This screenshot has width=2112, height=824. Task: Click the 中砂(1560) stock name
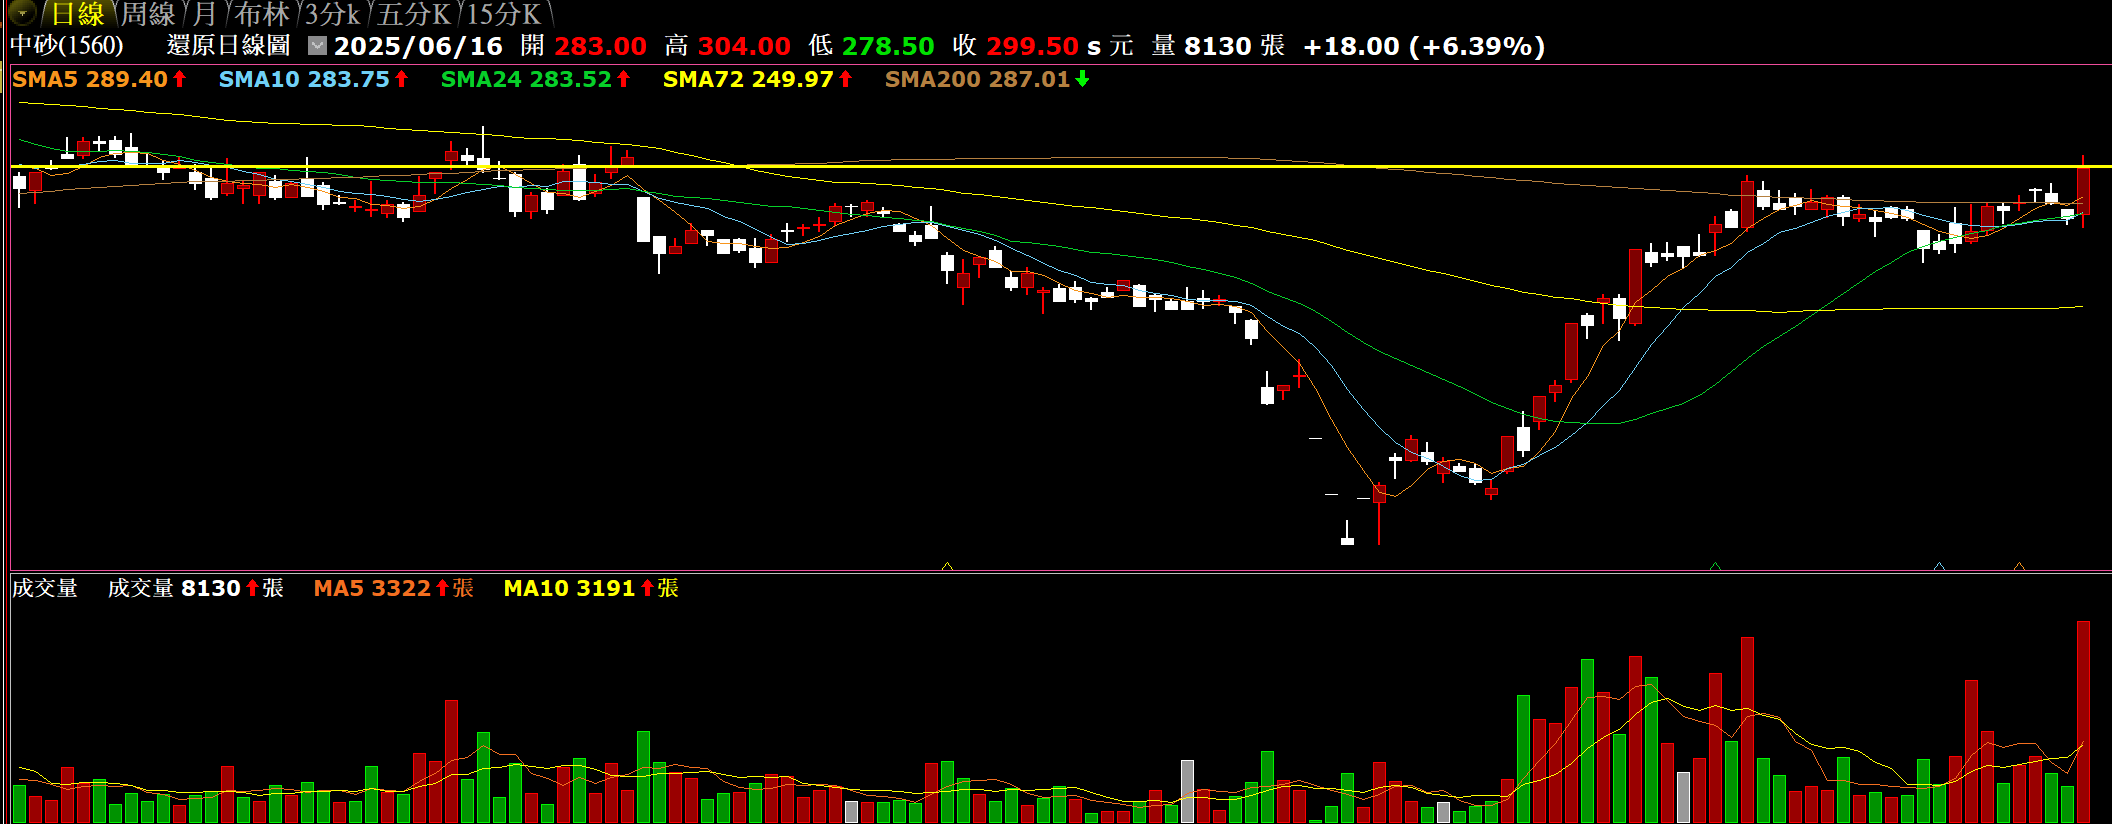click(67, 46)
